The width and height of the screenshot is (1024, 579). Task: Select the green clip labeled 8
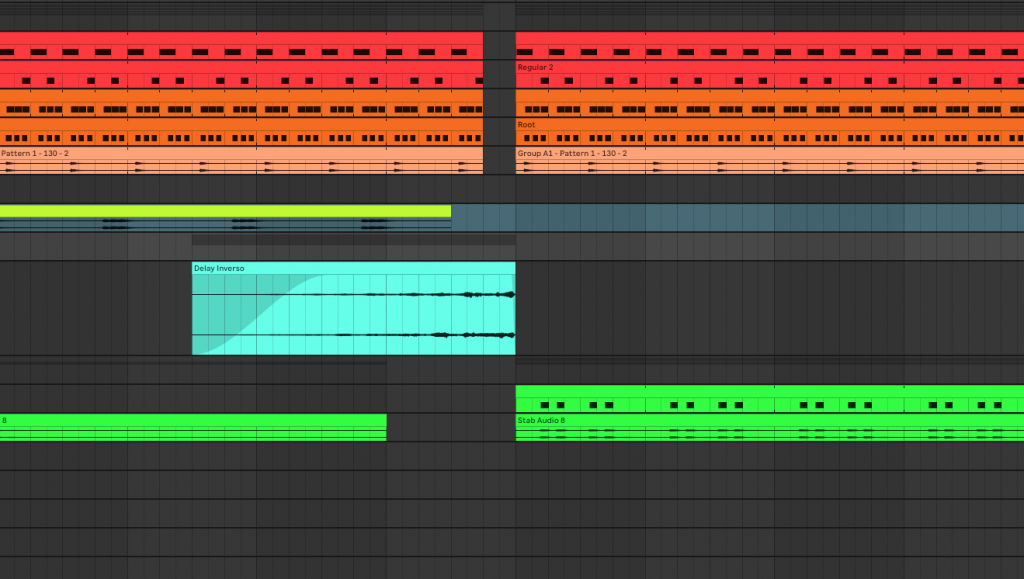193,428
